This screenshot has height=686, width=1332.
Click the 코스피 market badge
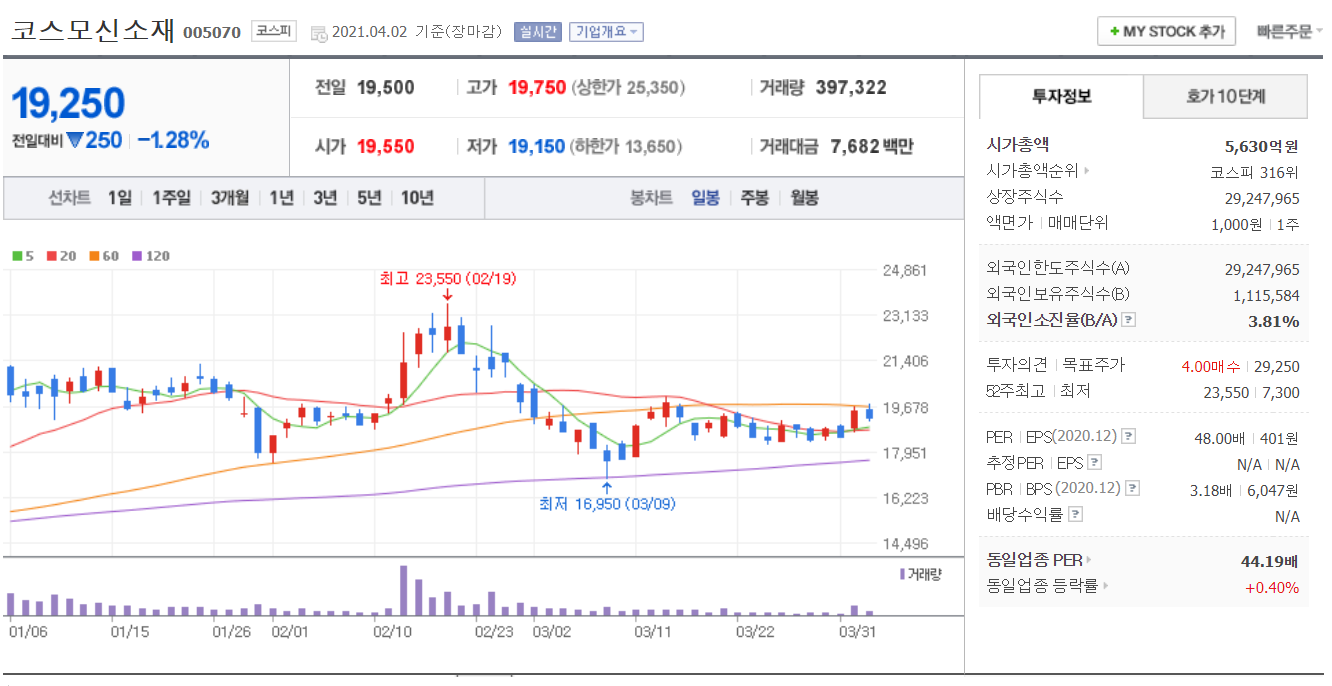(x=273, y=31)
